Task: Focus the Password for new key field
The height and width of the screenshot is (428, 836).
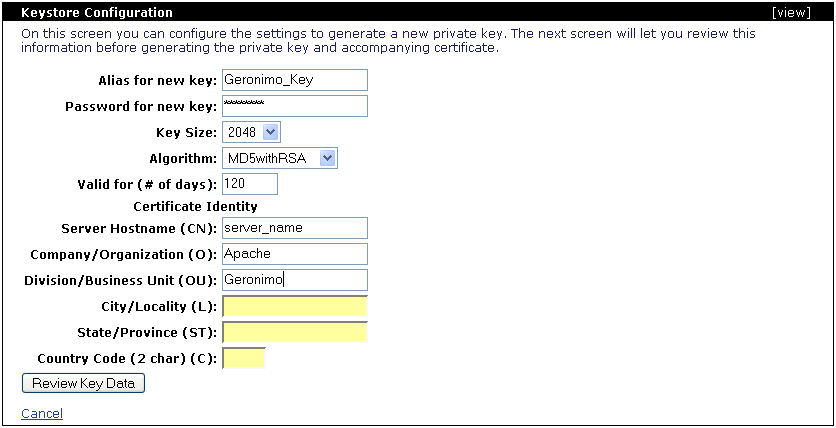Action: [294, 106]
